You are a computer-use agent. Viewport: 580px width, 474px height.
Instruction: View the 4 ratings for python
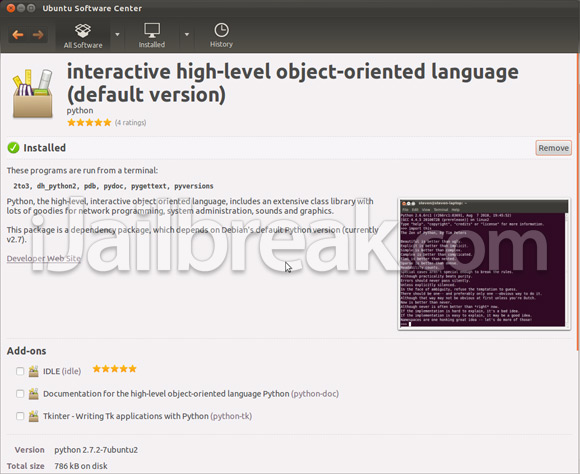pos(130,122)
